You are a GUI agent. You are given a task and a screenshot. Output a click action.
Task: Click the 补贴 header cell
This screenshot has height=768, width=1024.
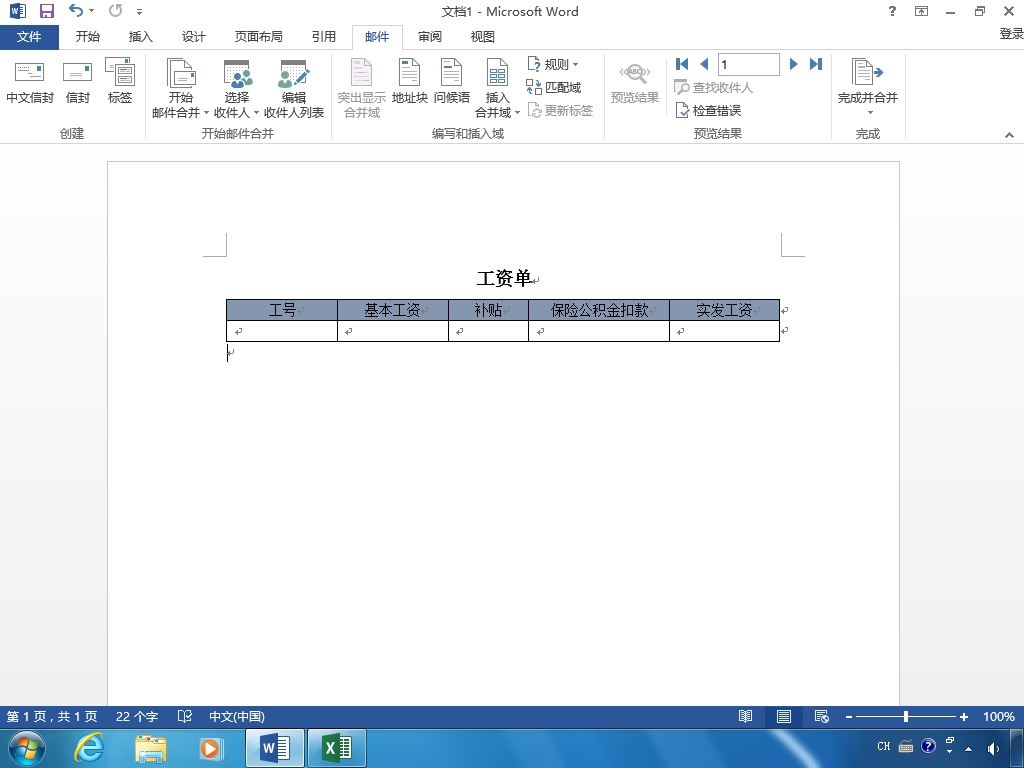(x=488, y=310)
